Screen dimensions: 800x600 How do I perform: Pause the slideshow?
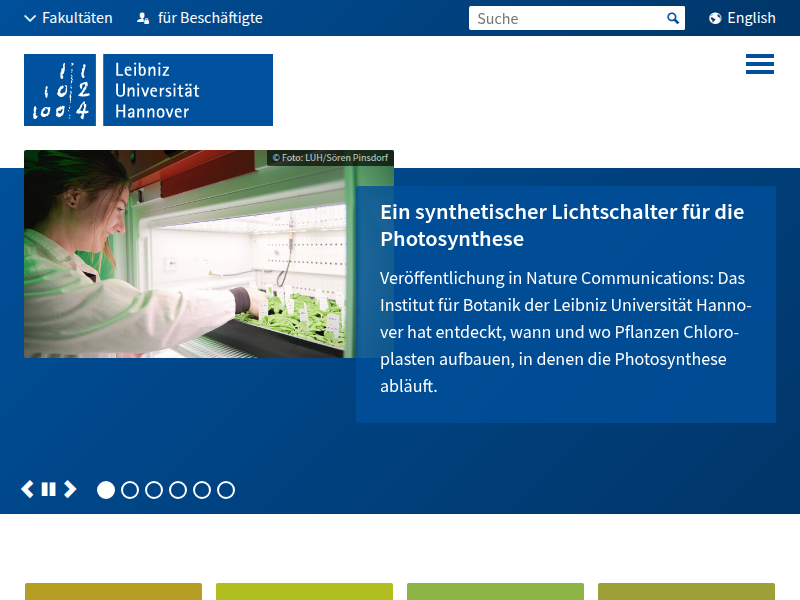point(48,489)
